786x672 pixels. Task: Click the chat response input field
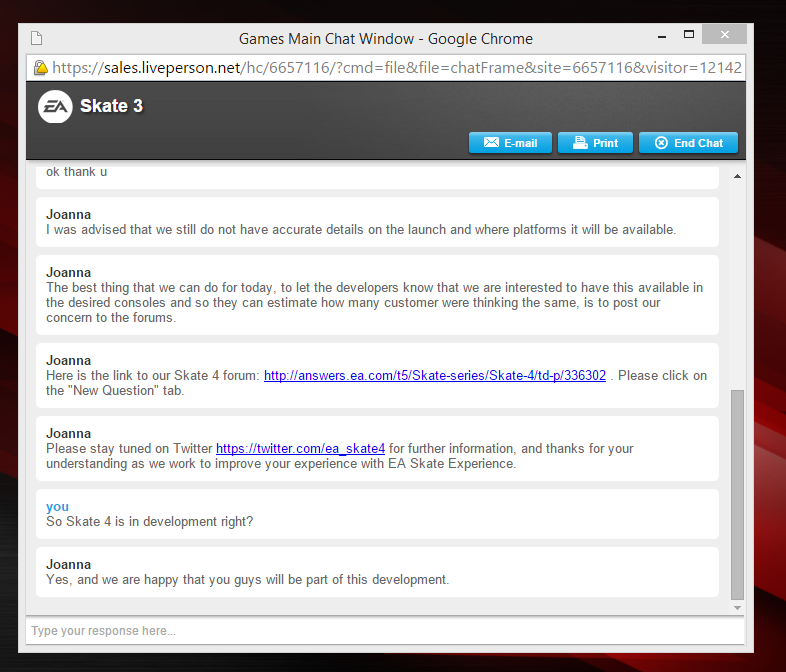point(385,631)
